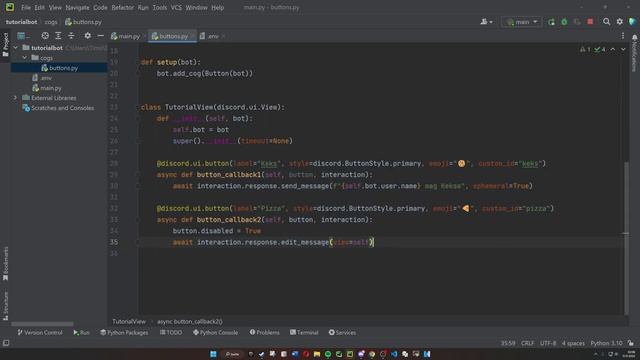Open Search Everywhere magnifier icon
Image resolution: width=640 pixels, height=360 pixels.
click(x=607, y=22)
